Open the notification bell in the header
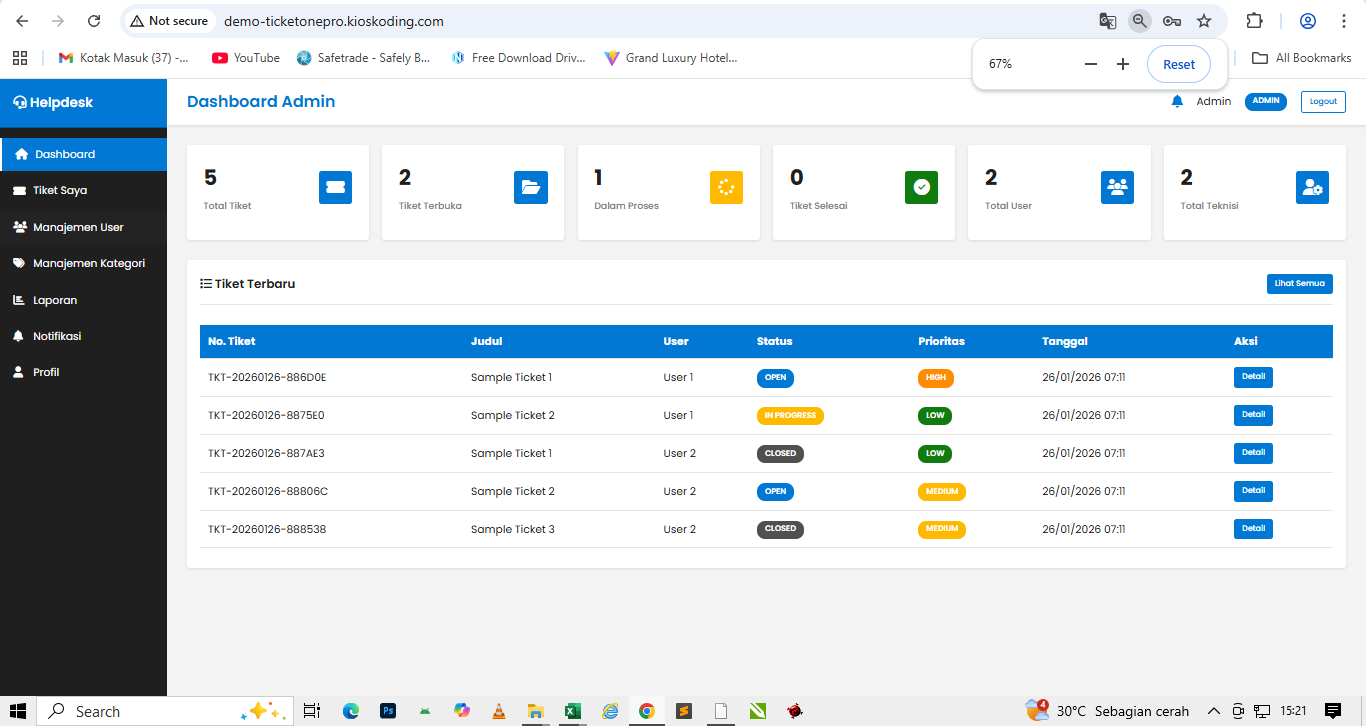This screenshot has height=726, width=1366. coord(1177,101)
